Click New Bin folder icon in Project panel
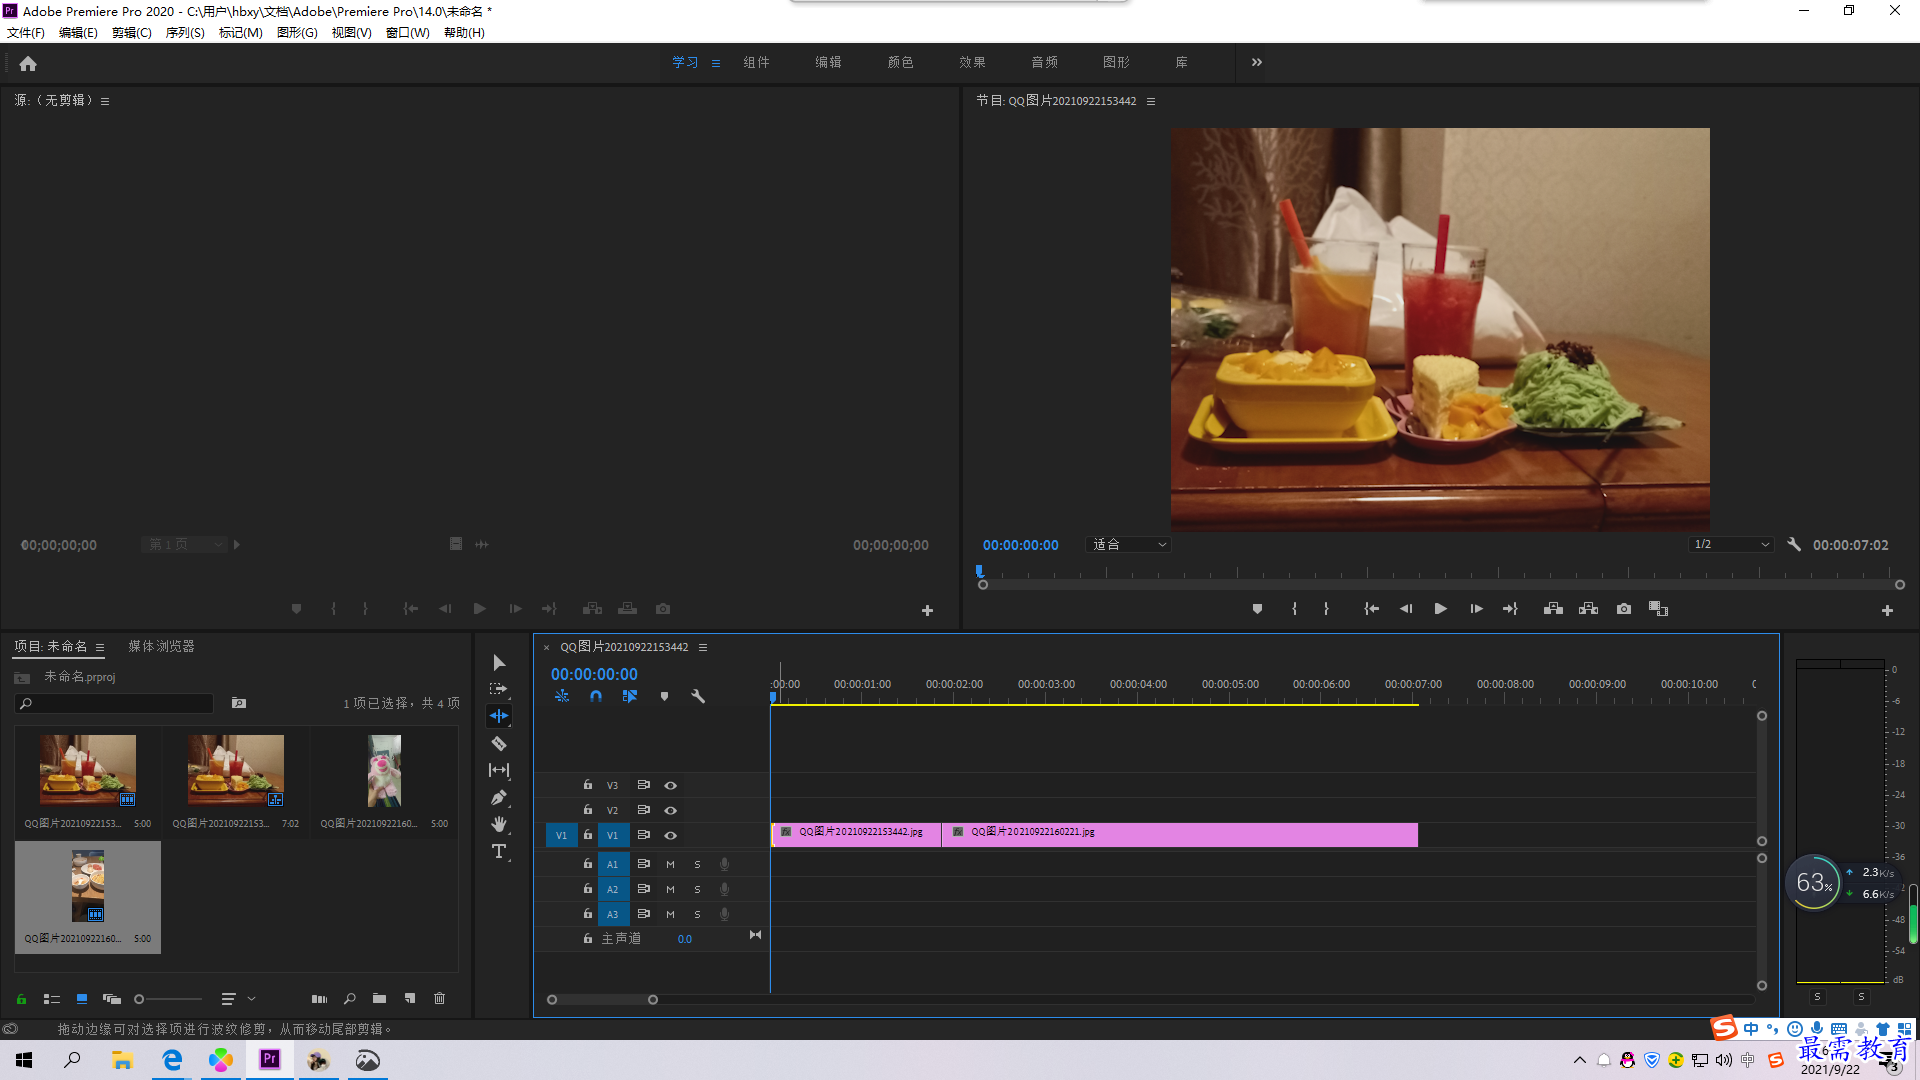The width and height of the screenshot is (1920, 1080). pos(379,998)
